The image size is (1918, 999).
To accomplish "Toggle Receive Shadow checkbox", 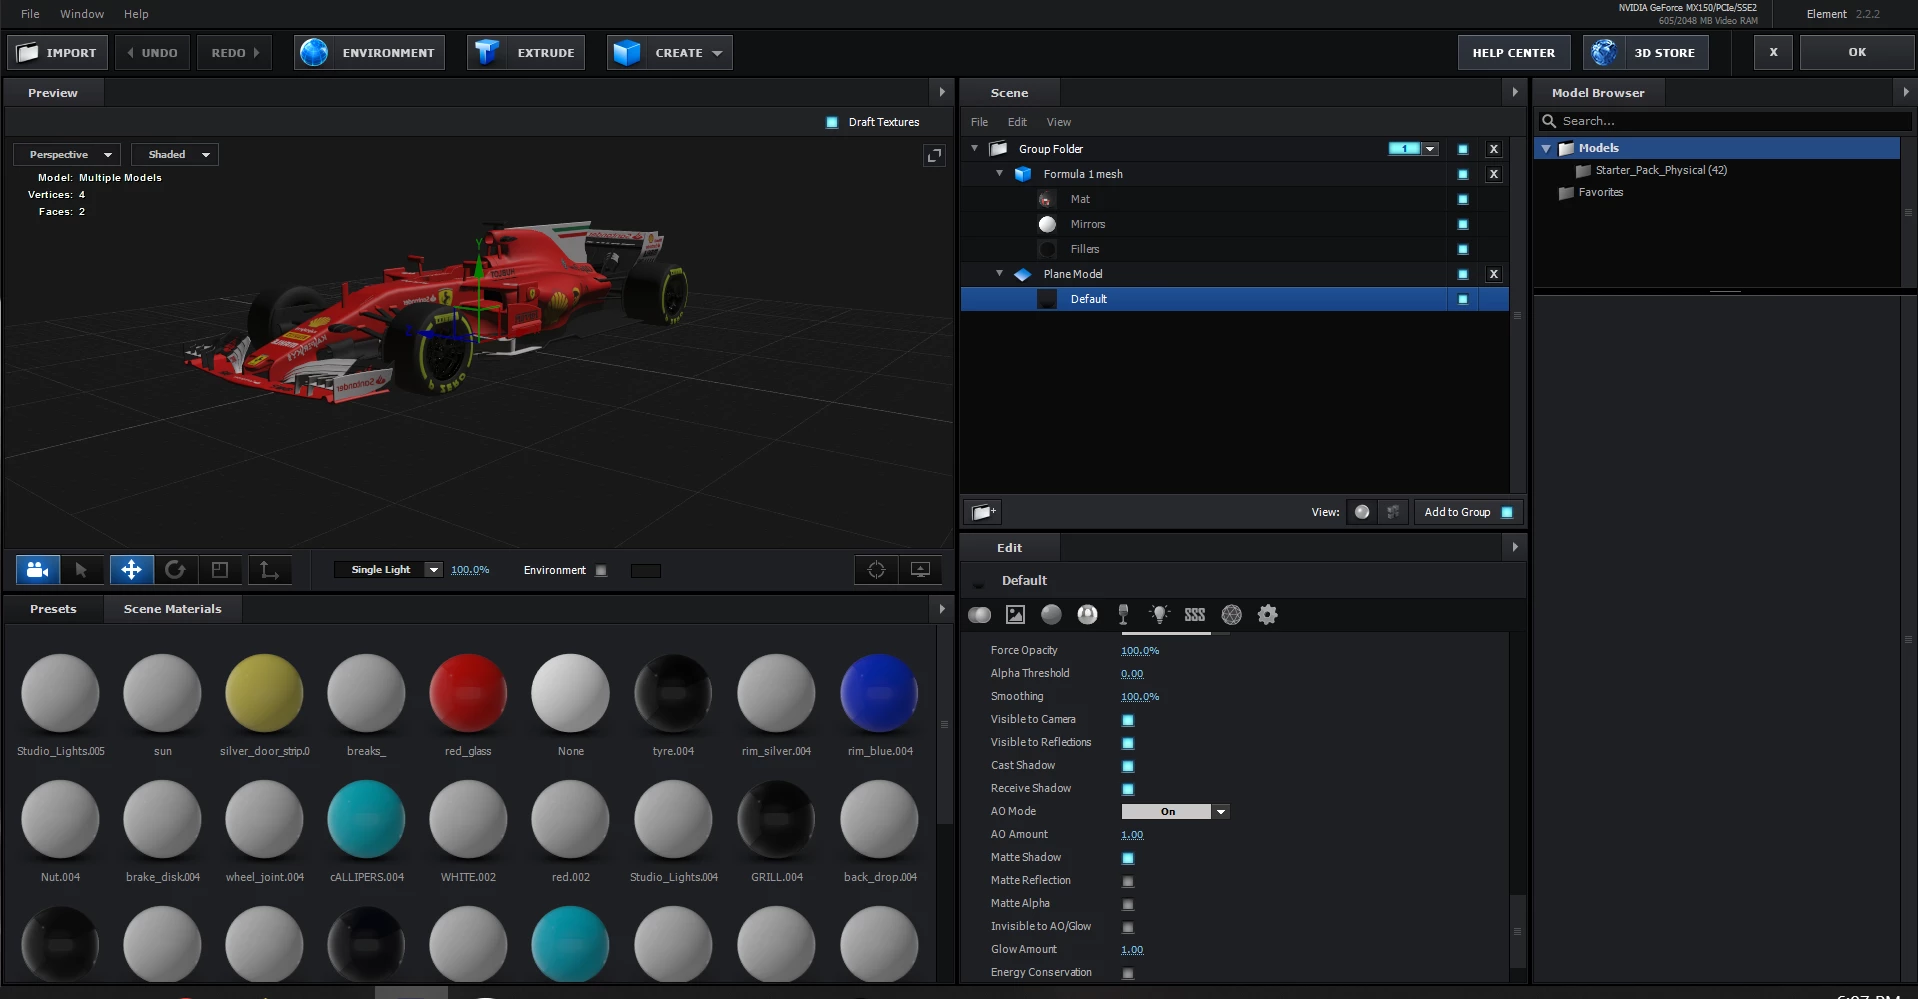I will click(x=1128, y=789).
